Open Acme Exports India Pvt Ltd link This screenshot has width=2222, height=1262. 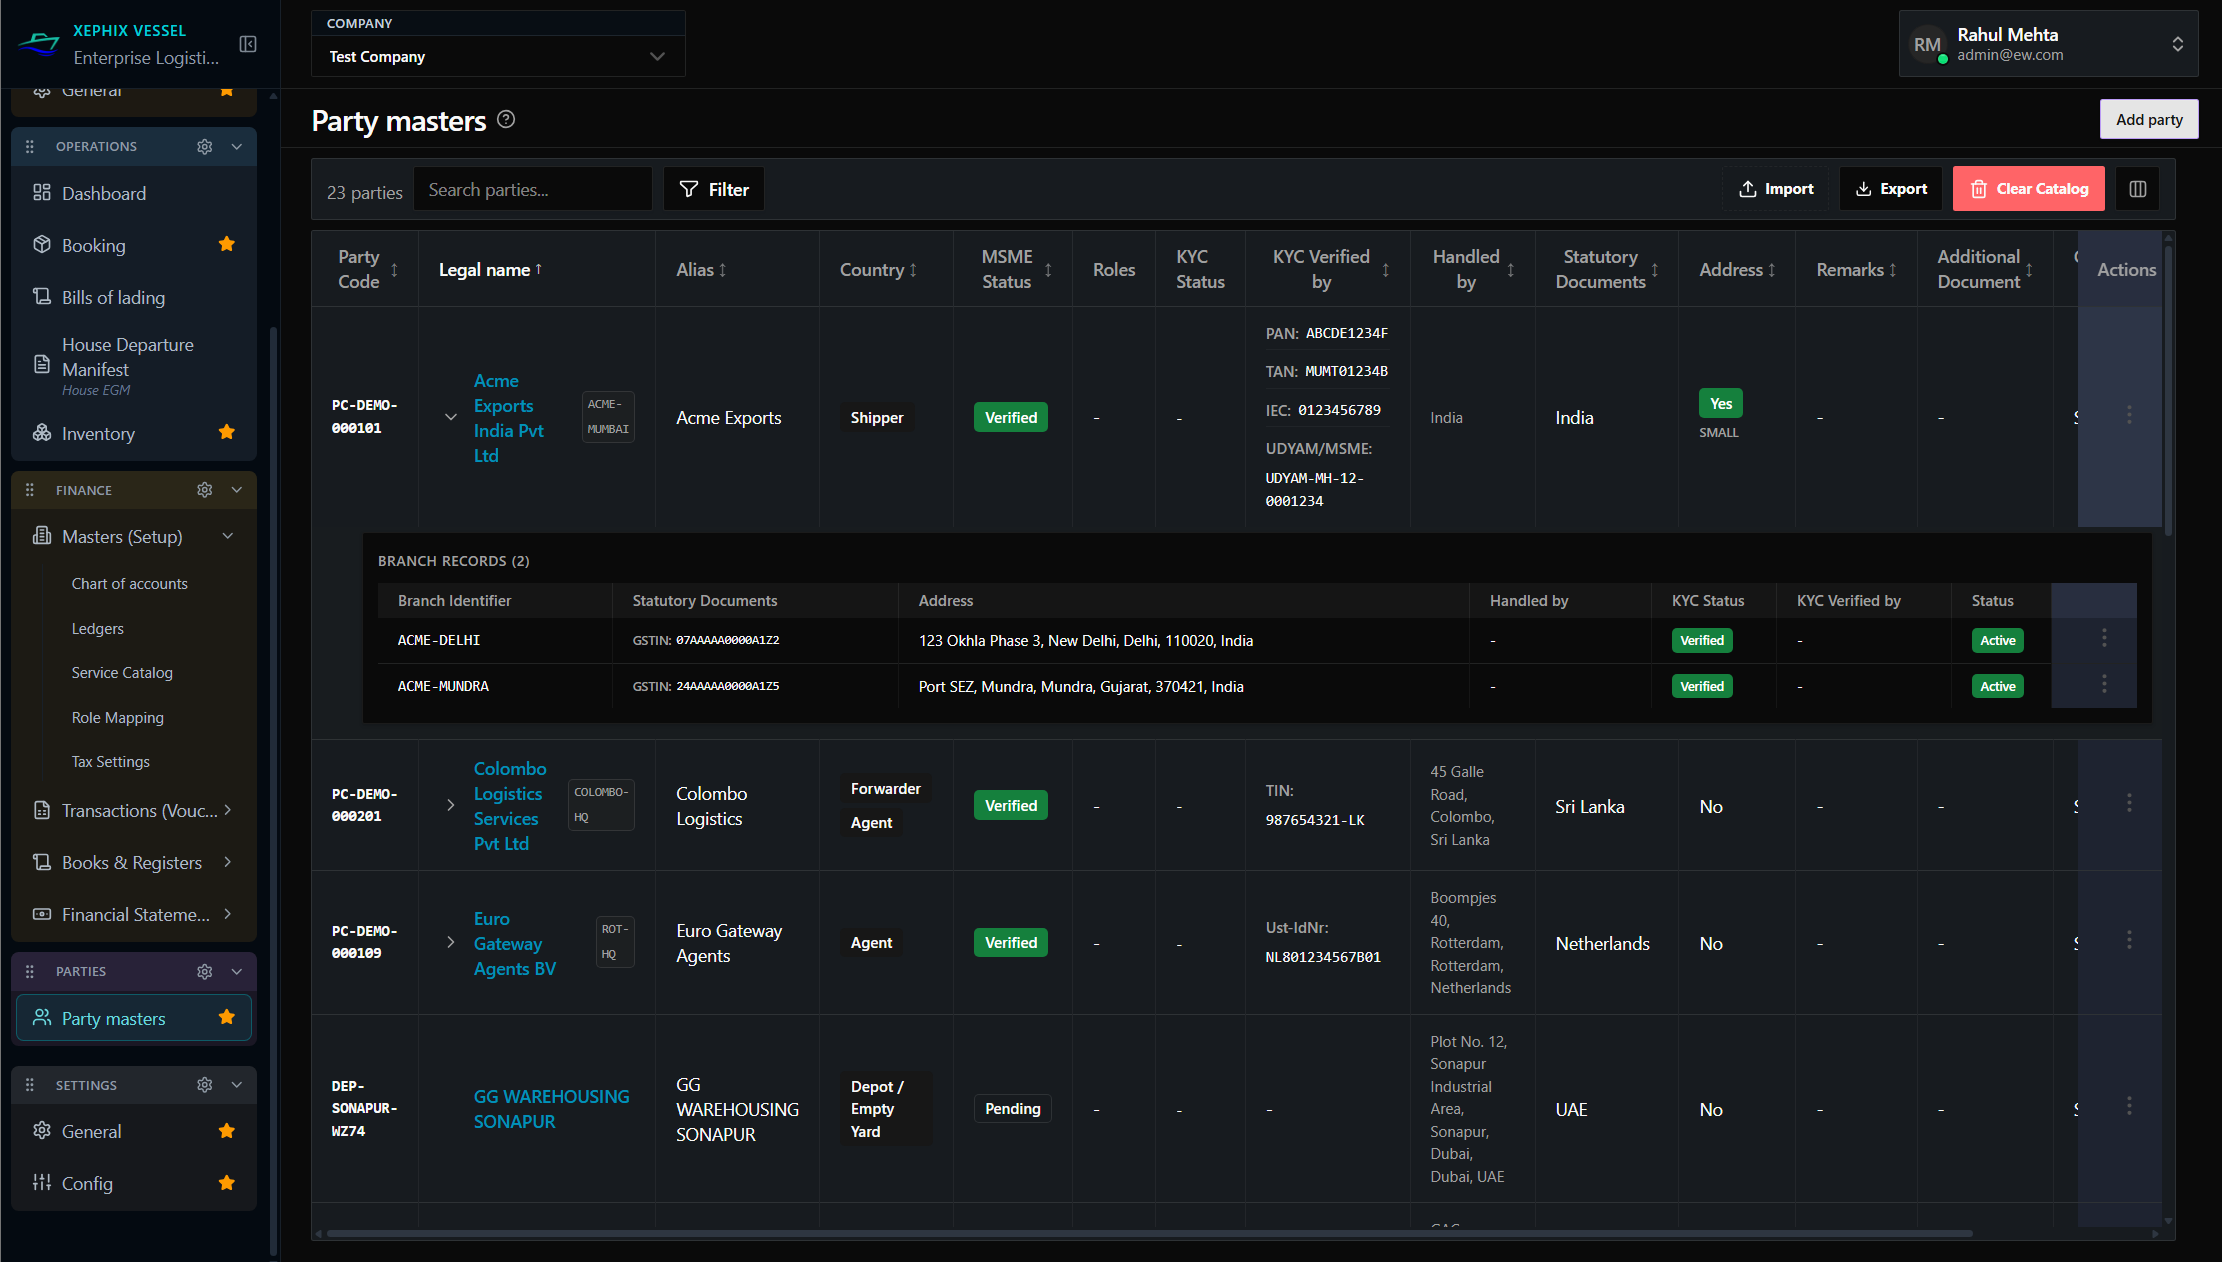point(509,418)
